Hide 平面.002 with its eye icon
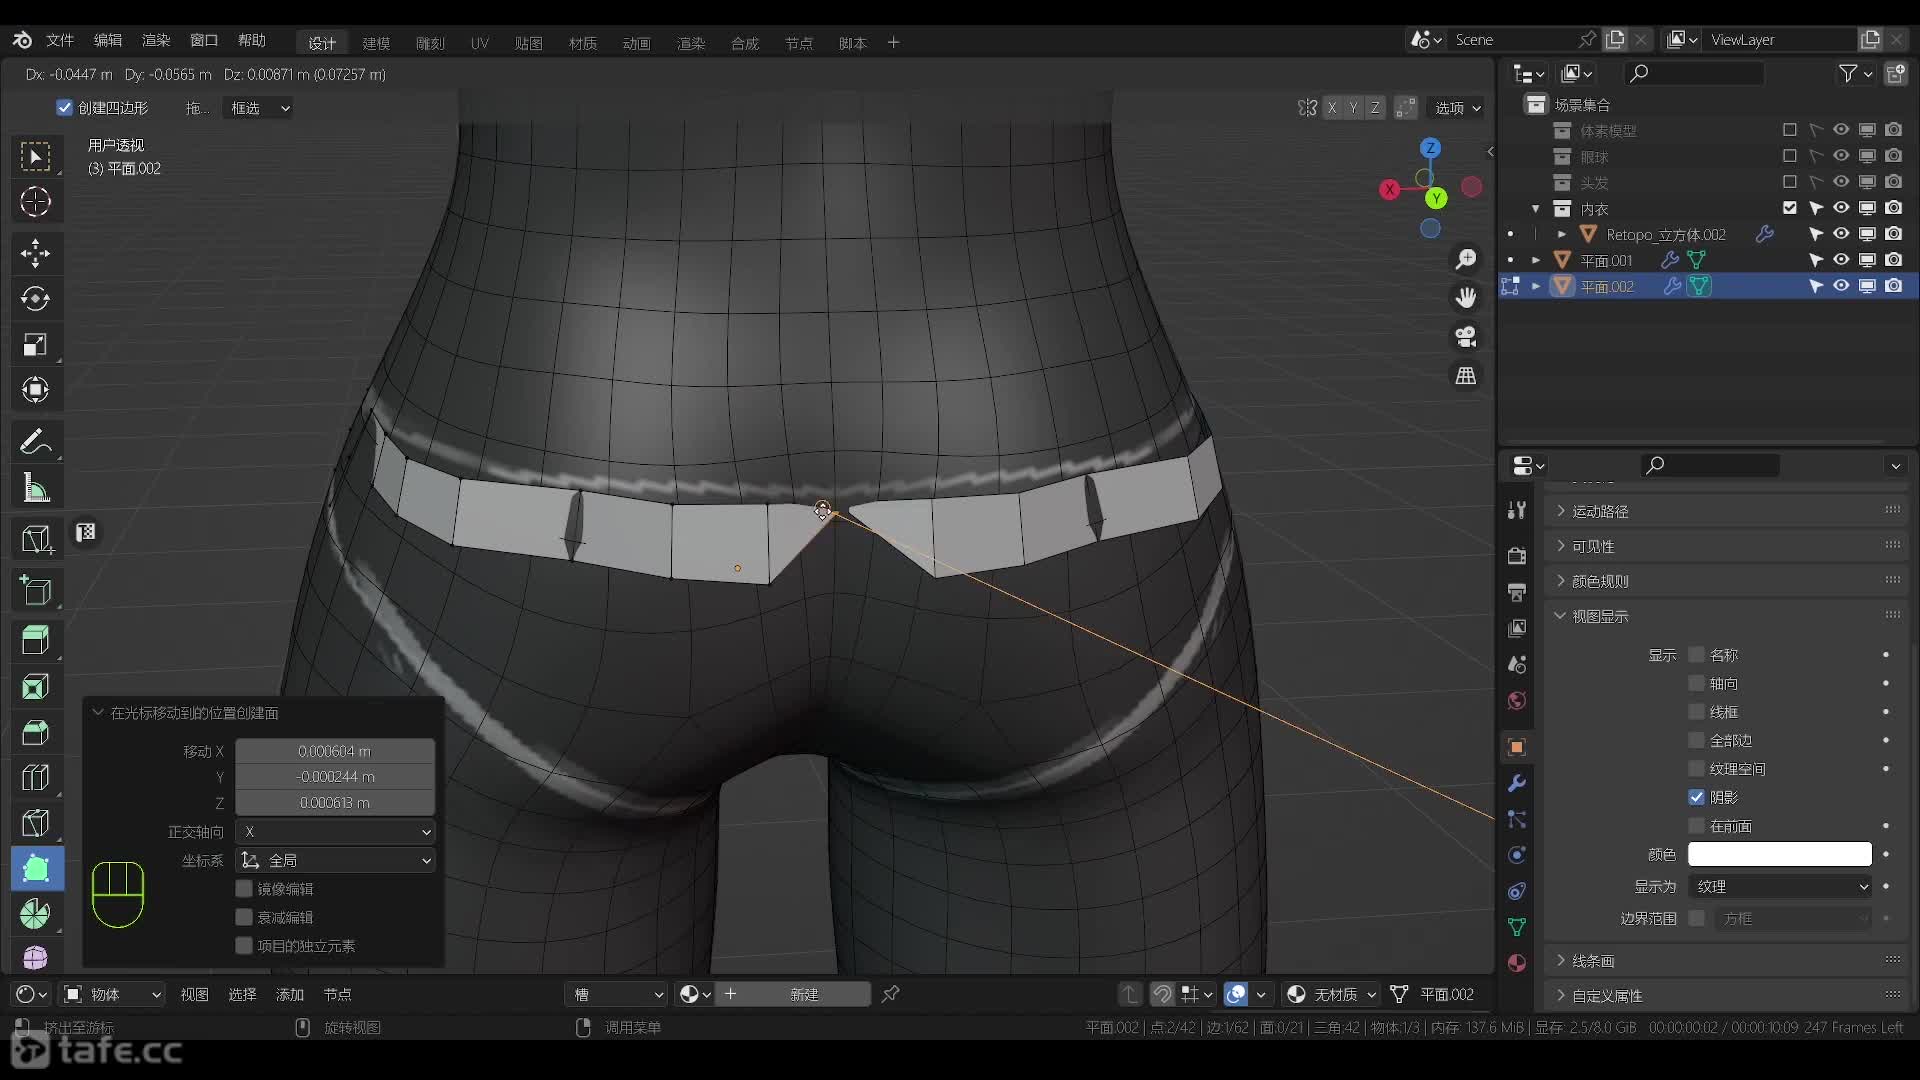This screenshot has width=1920, height=1080. pos(1841,286)
